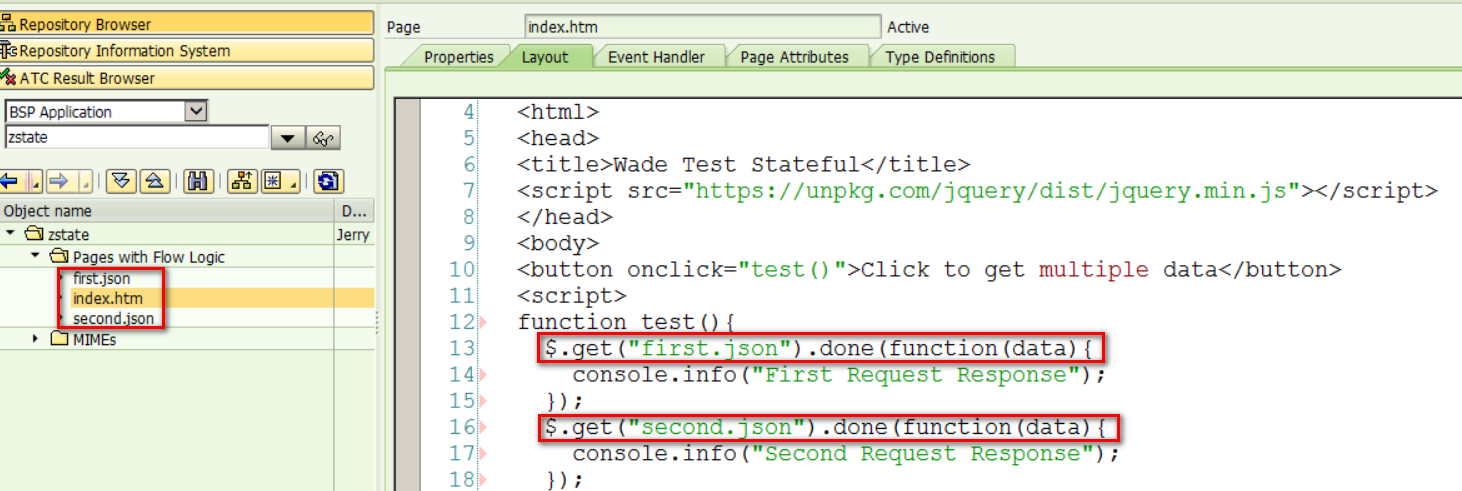Image resolution: width=1462 pixels, height=491 pixels.
Task: Click the index.htm page name field
Action: [703, 27]
